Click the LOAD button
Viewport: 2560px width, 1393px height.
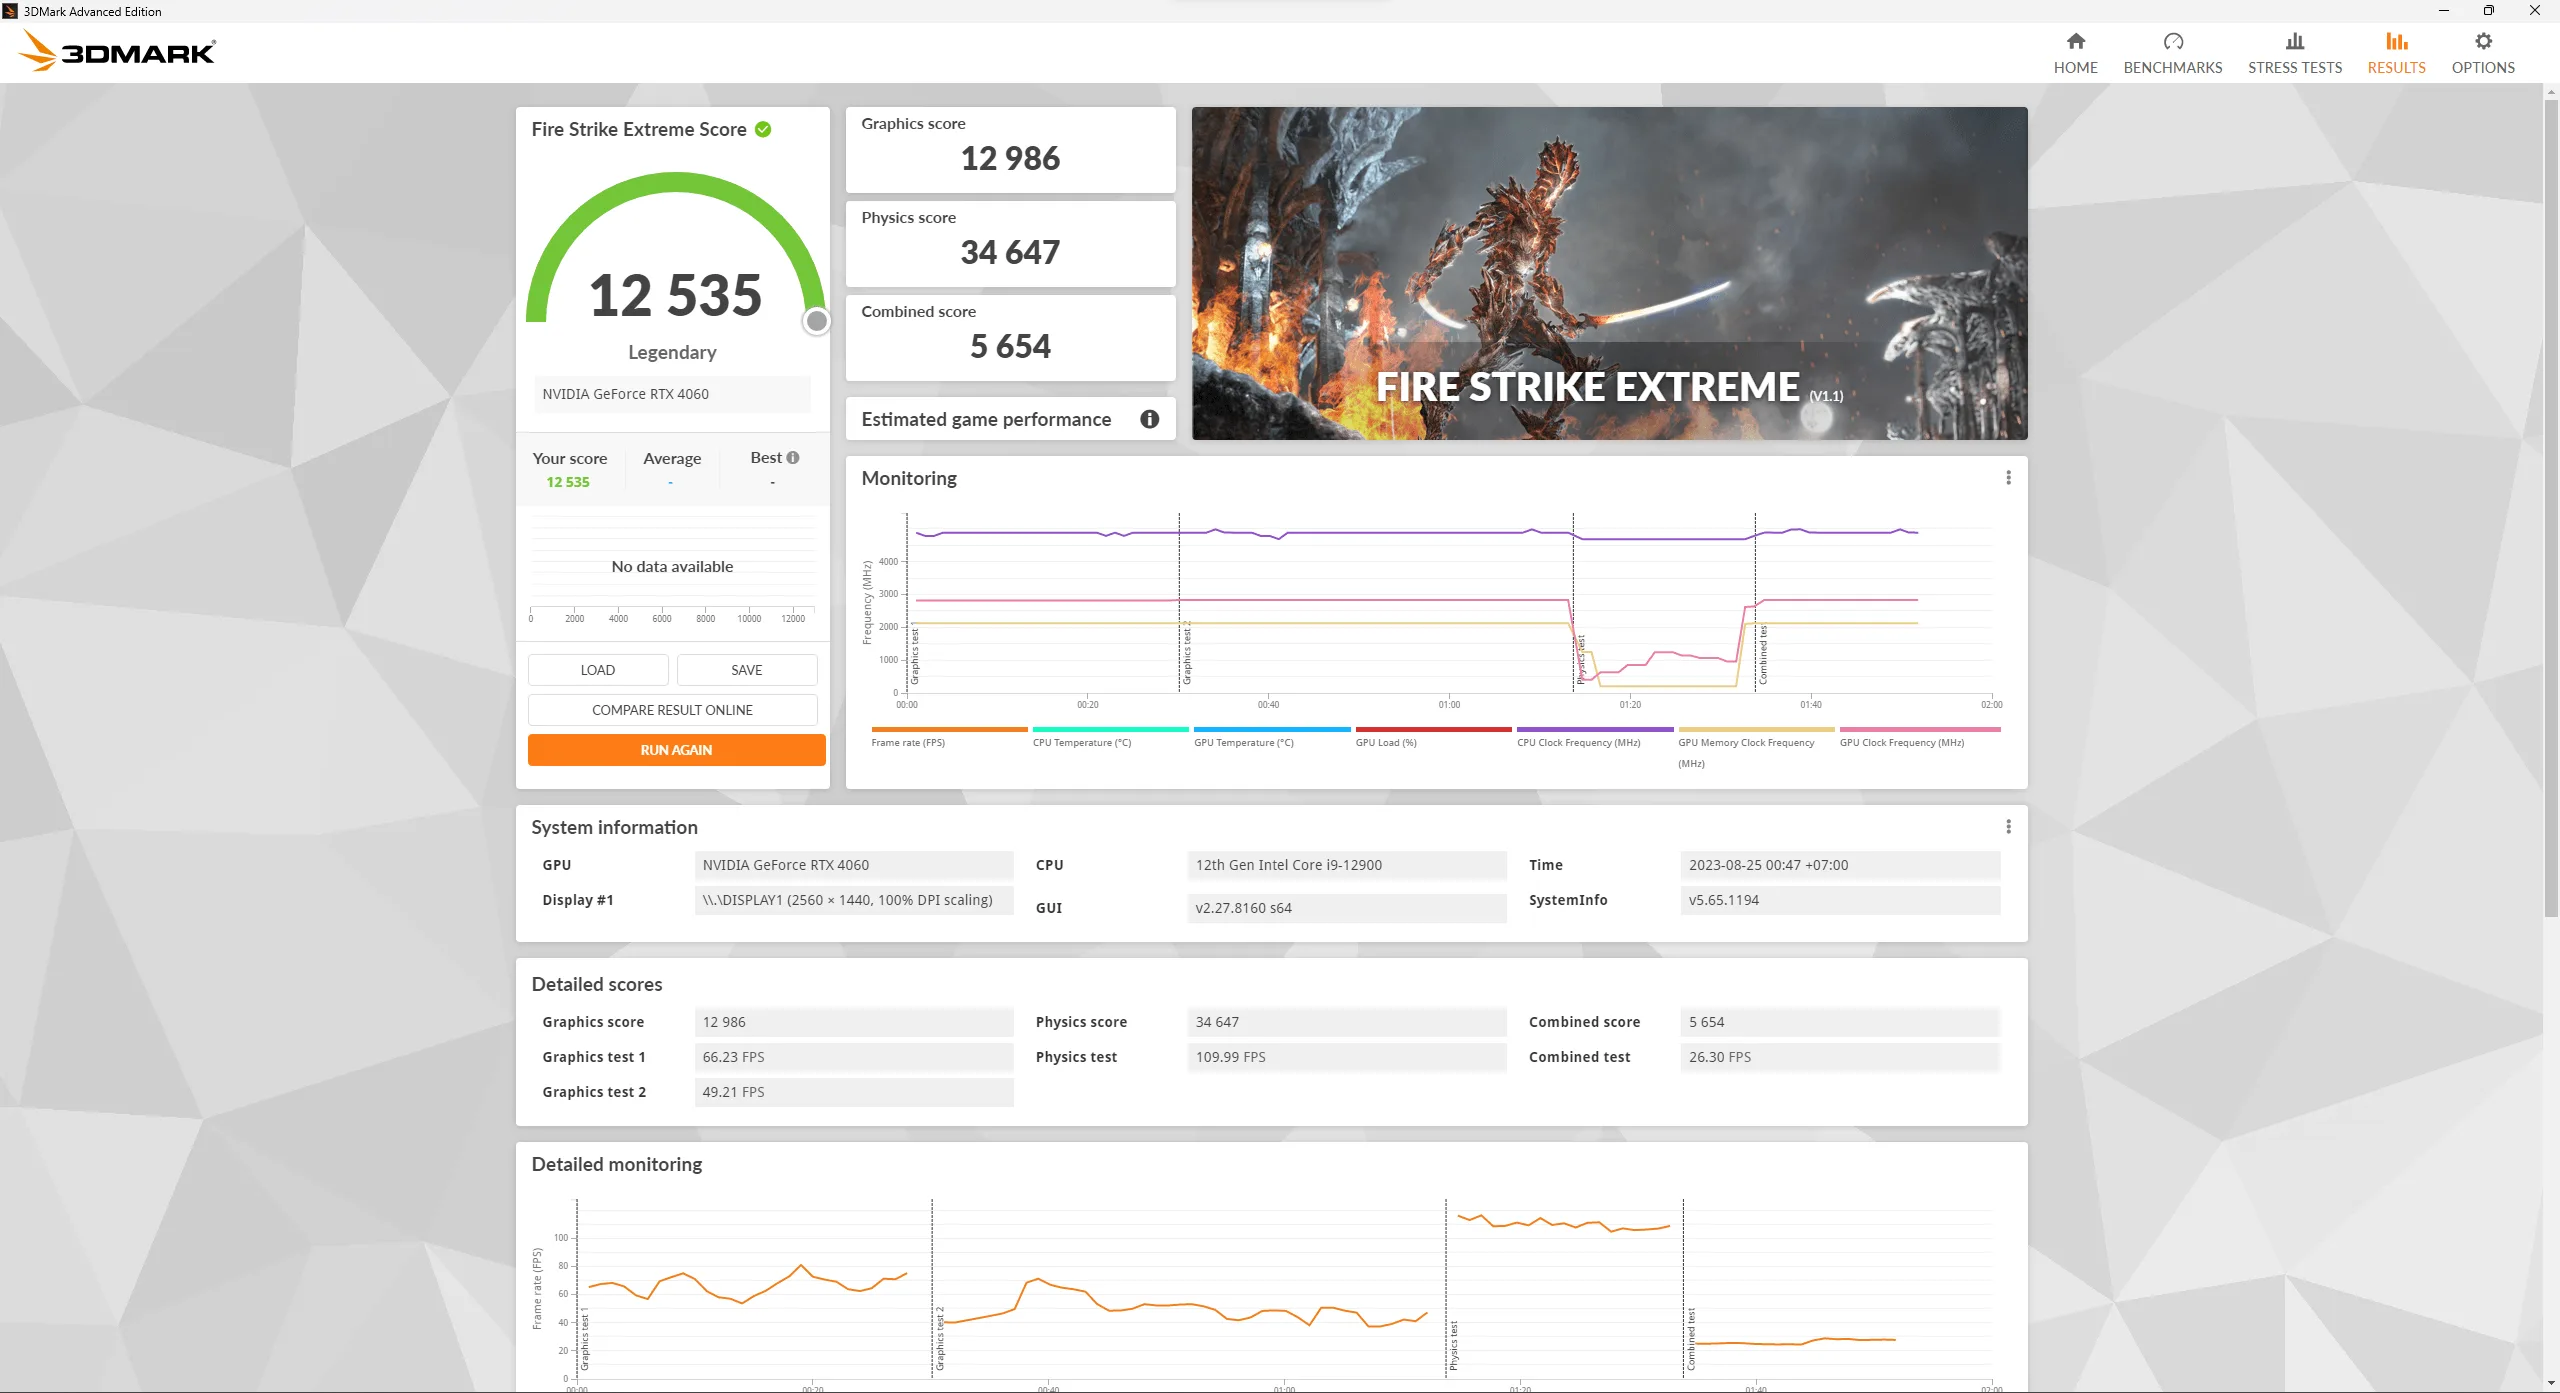tap(598, 670)
